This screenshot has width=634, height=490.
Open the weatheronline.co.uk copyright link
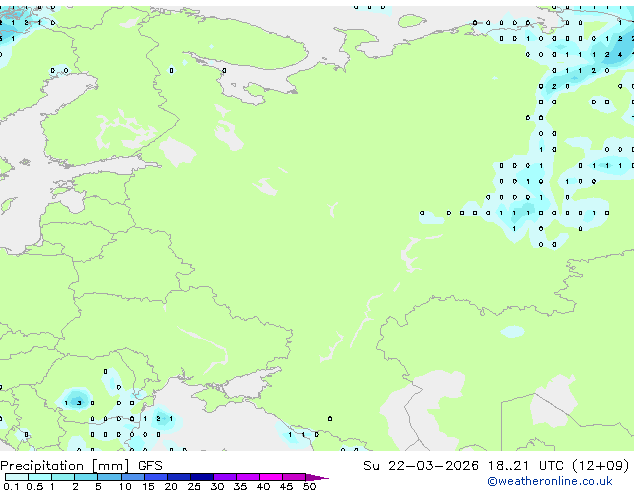pyautogui.click(x=550, y=481)
